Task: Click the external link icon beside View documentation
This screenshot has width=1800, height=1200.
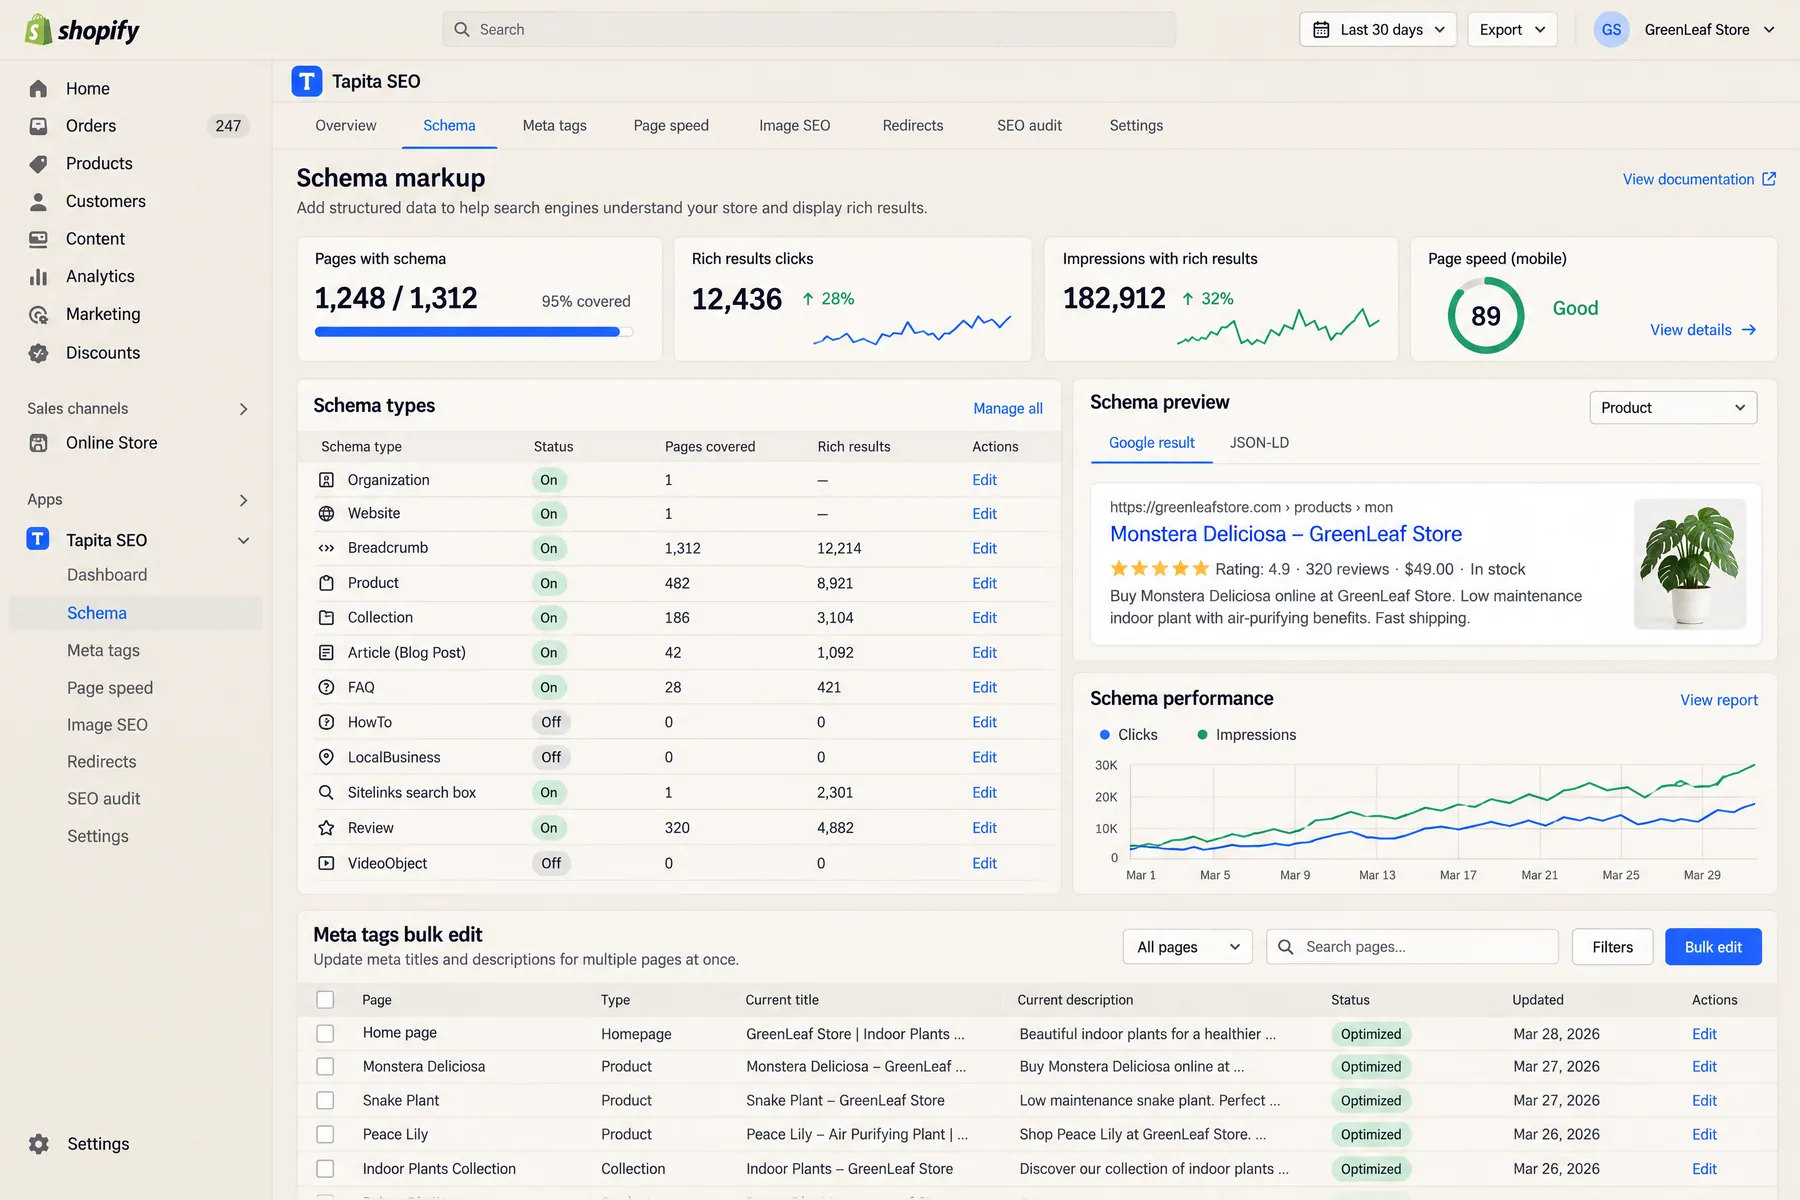Action: (1769, 179)
